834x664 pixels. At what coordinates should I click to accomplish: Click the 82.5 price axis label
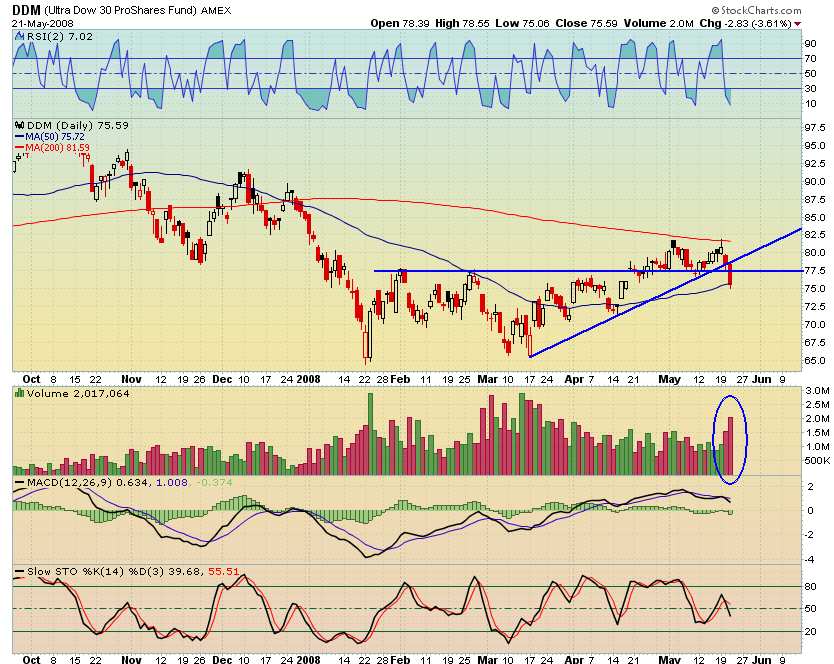[815, 235]
